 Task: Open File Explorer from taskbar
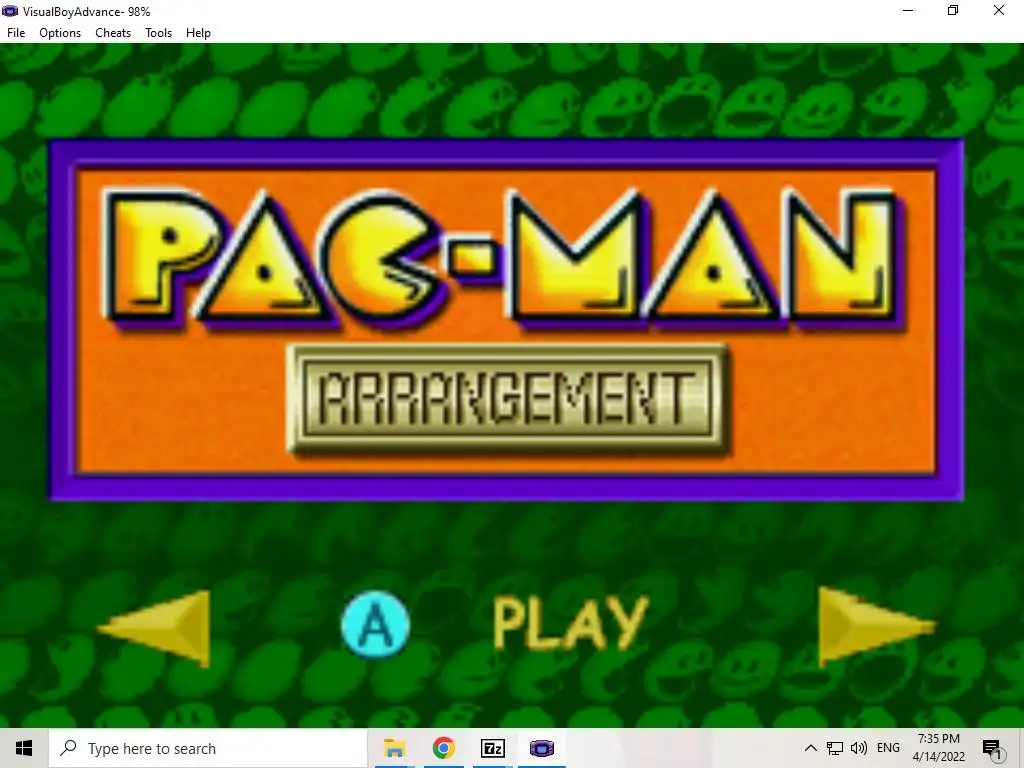[x=394, y=748]
